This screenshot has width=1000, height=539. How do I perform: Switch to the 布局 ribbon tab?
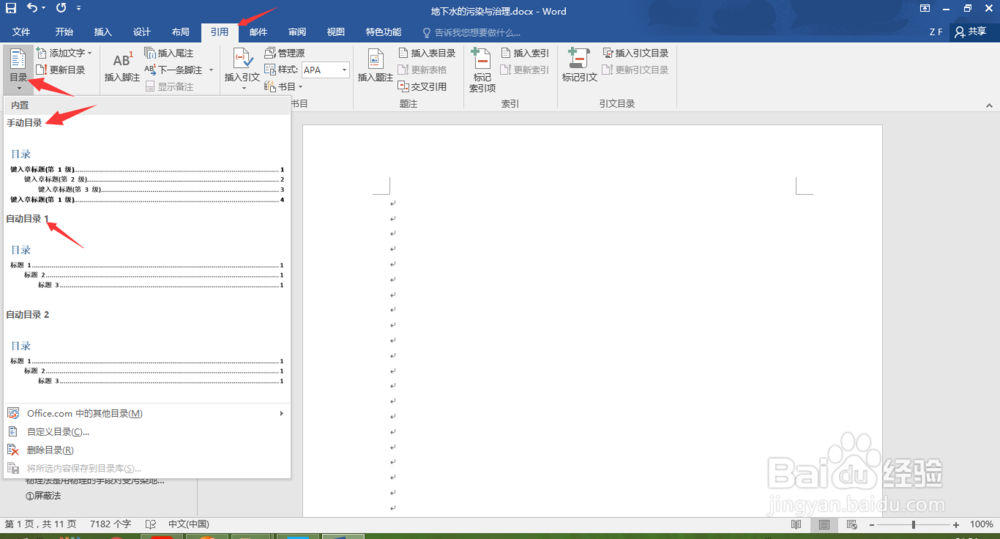coord(180,32)
